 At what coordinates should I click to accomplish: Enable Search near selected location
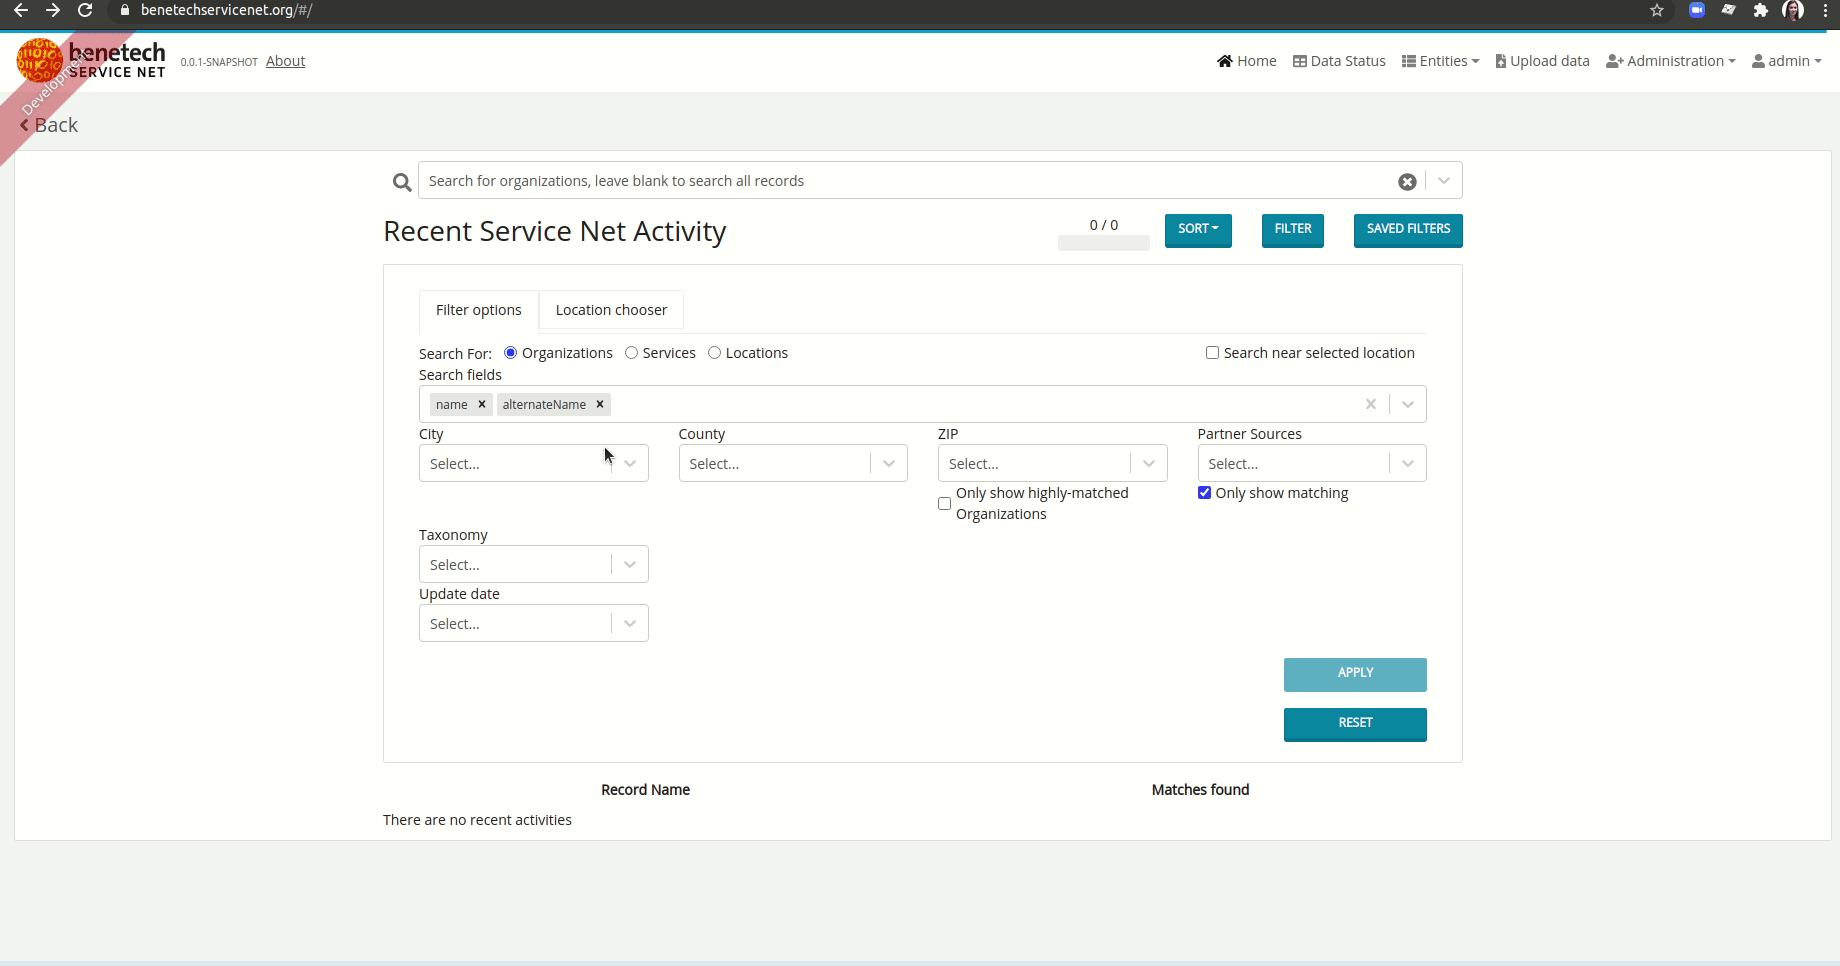point(1212,353)
